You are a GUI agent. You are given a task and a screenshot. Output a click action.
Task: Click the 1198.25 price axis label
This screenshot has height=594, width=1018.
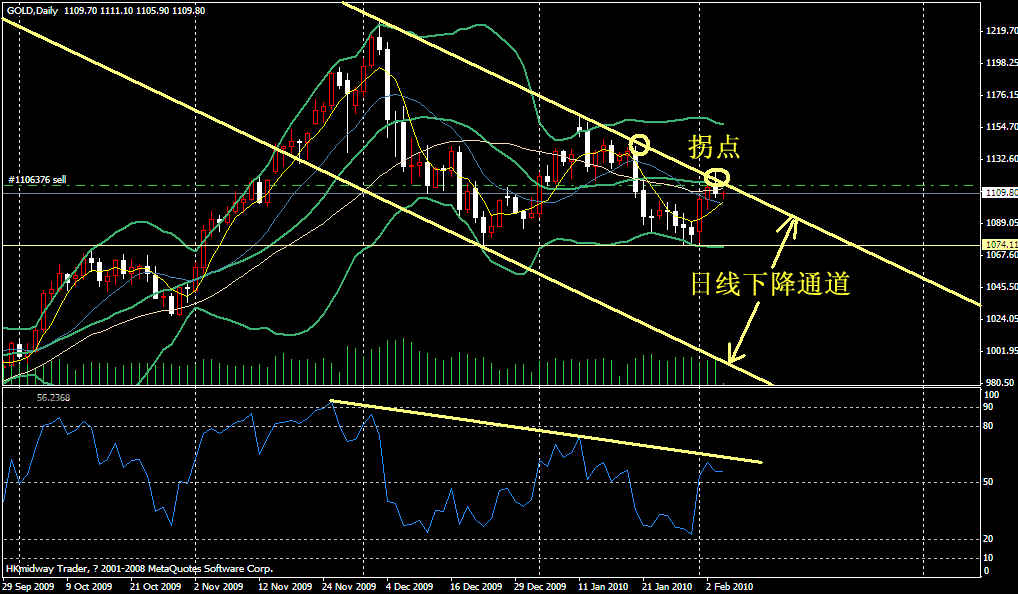click(1001, 63)
